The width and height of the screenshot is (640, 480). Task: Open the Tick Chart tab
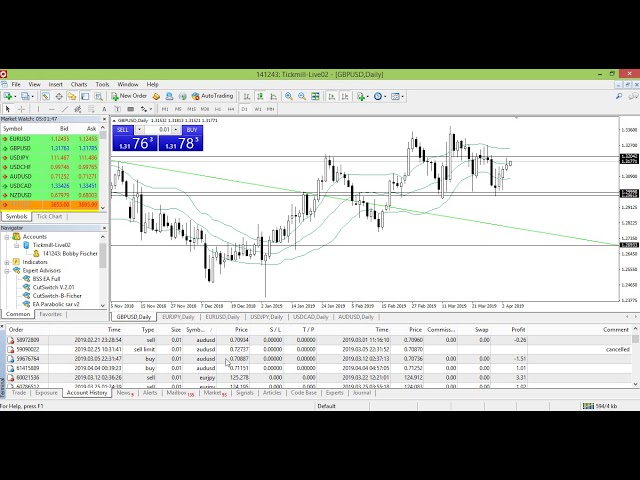point(49,216)
